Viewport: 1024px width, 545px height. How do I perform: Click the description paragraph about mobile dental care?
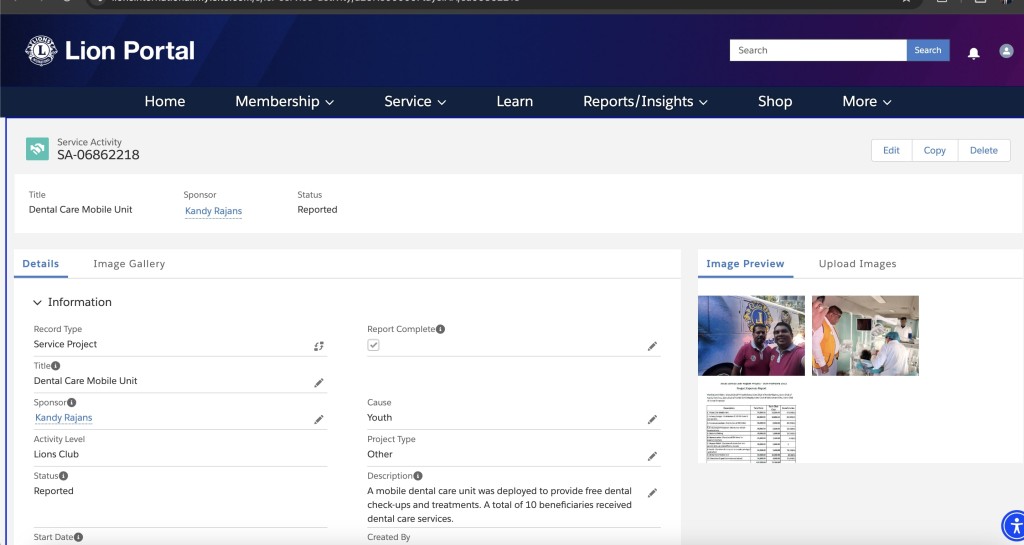pyautogui.click(x=500, y=505)
